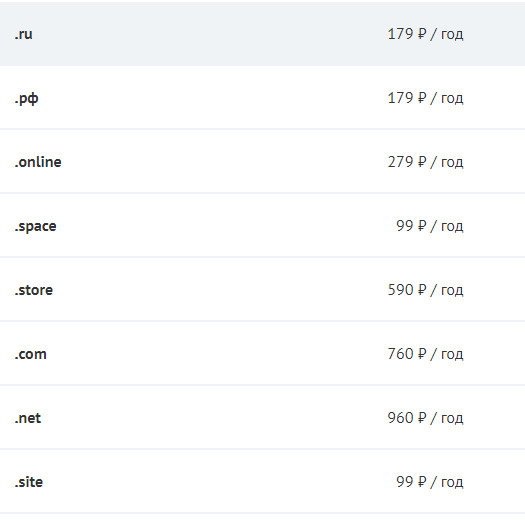Image resolution: width=525 pixels, height=520 pixels.
Task: Click the 960 ₽ / год price
Action: point(425,418)
